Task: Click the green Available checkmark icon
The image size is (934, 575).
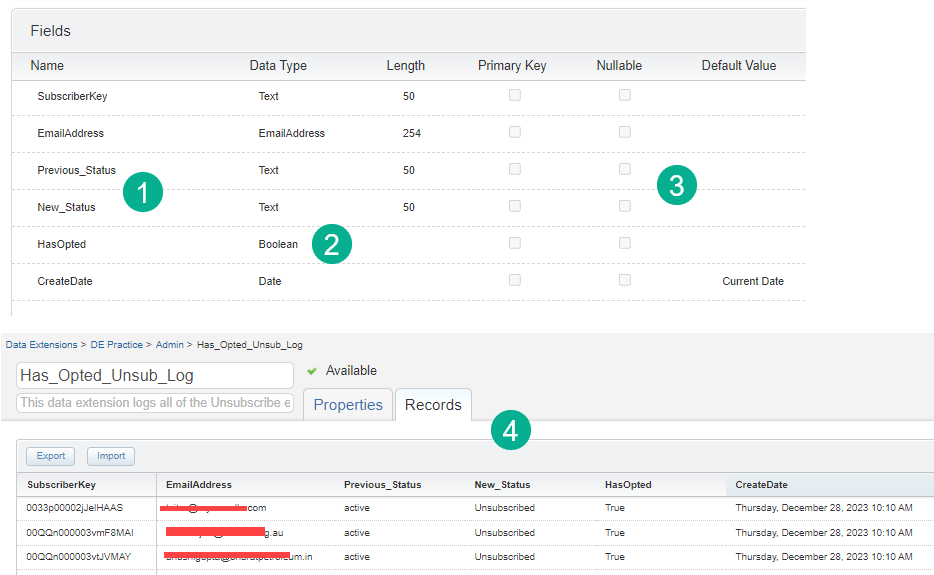Action: pos(312,371)
